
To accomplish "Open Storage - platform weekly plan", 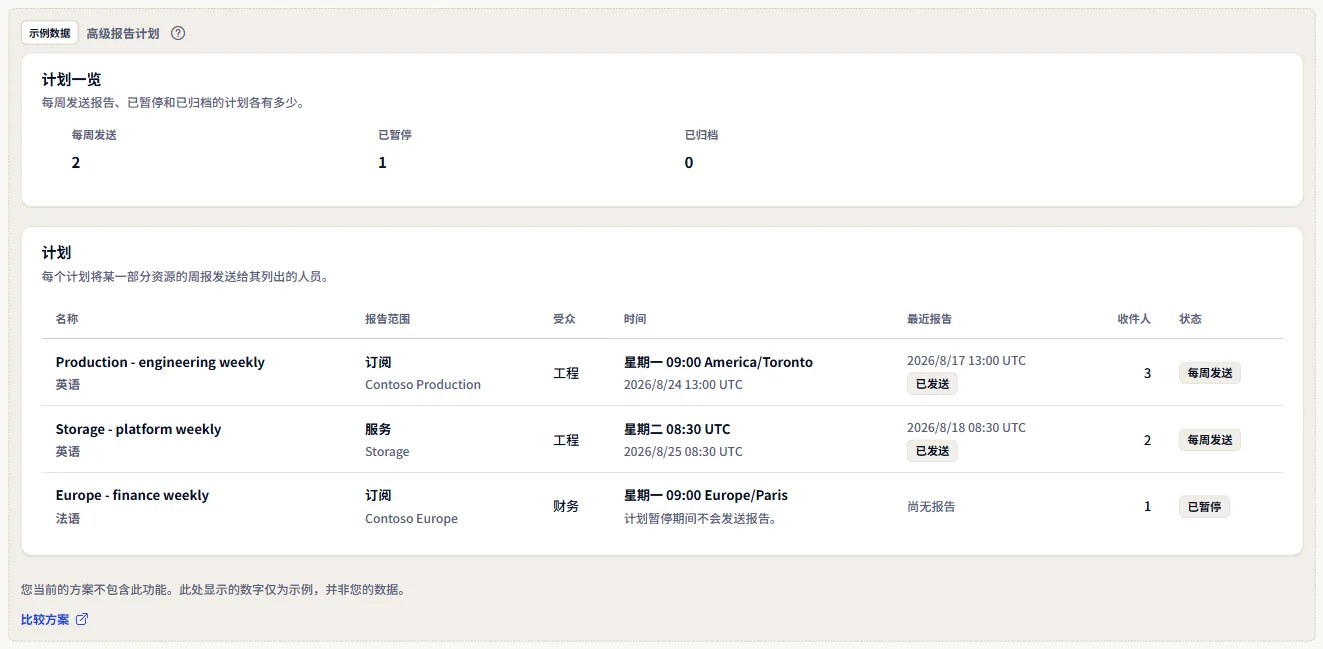I will point(138,429).
